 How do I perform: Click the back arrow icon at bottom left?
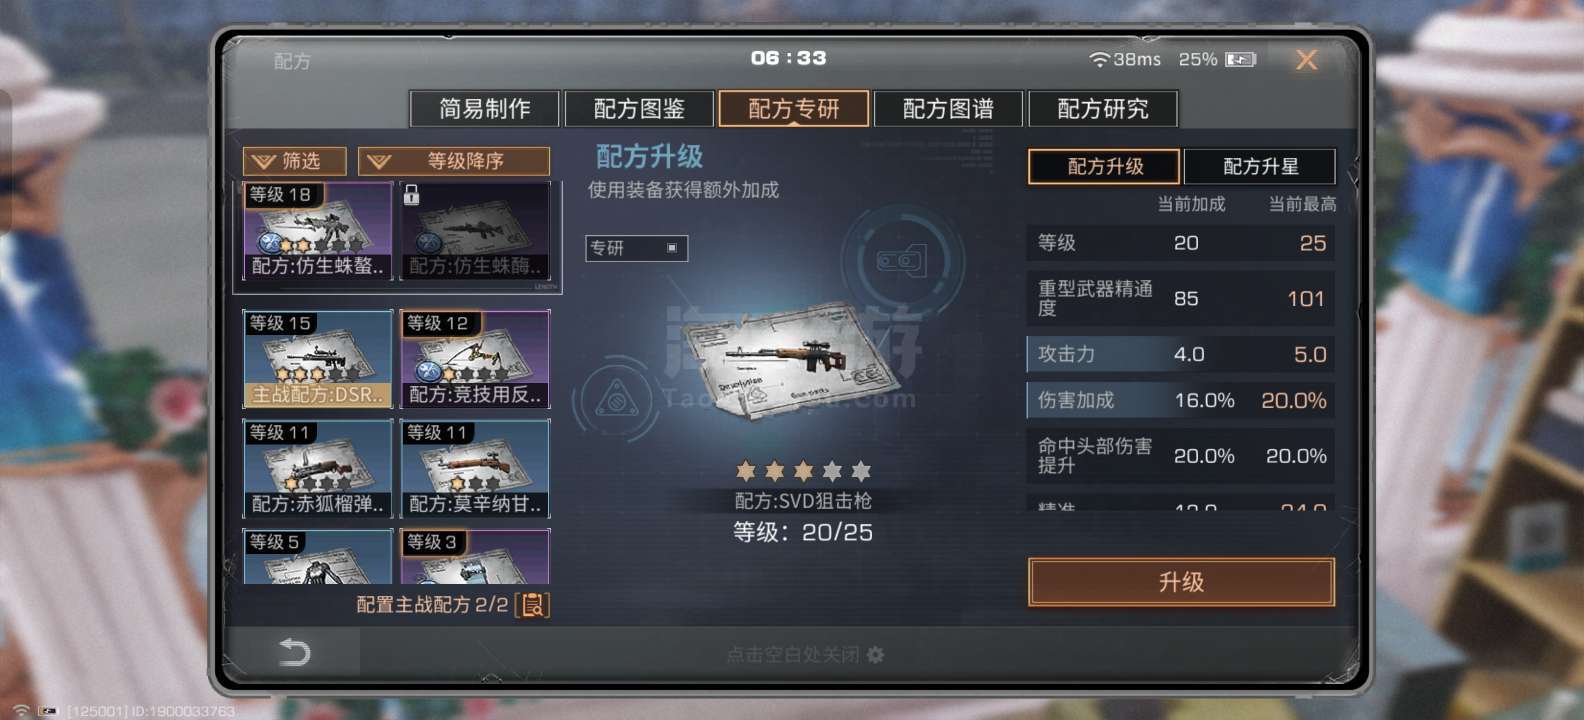294,653
